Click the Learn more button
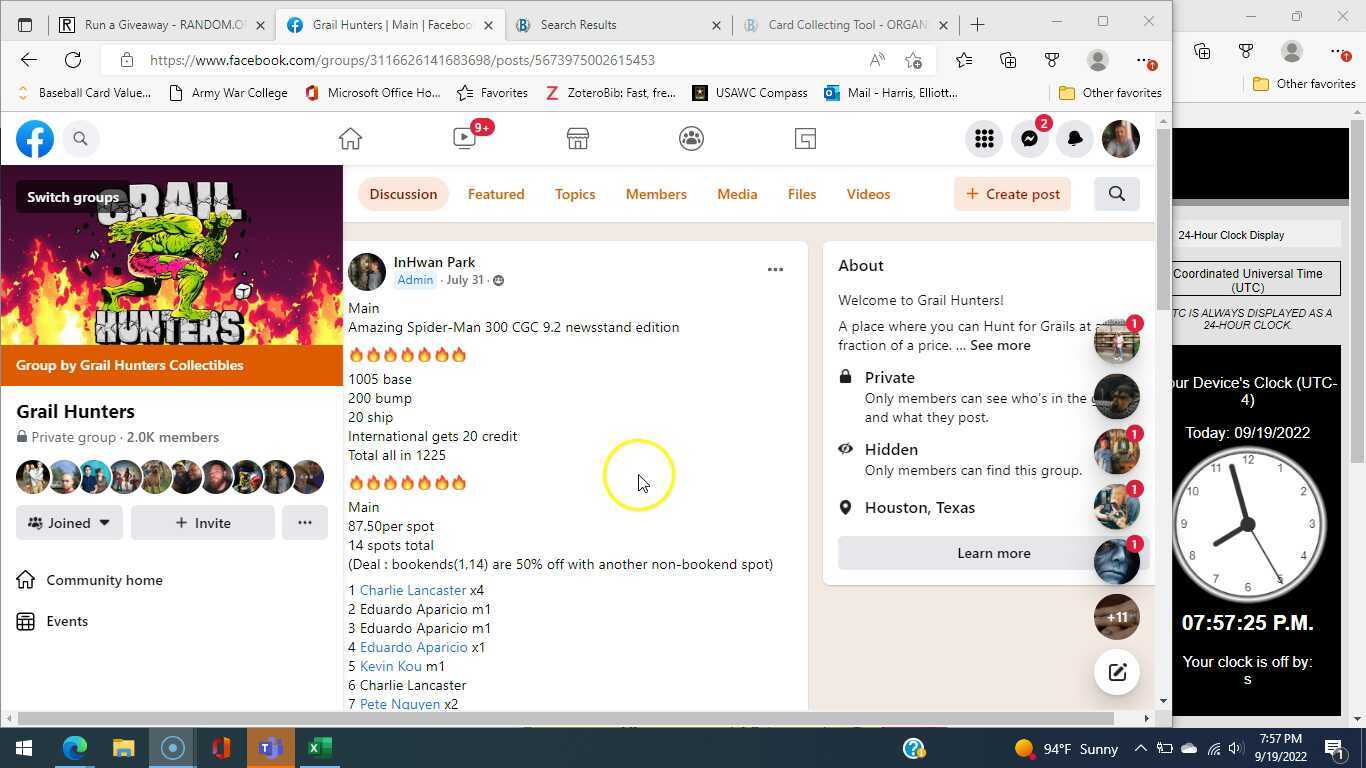The height and width of the screenshot is (768, 1366). (x=993, y=553)
